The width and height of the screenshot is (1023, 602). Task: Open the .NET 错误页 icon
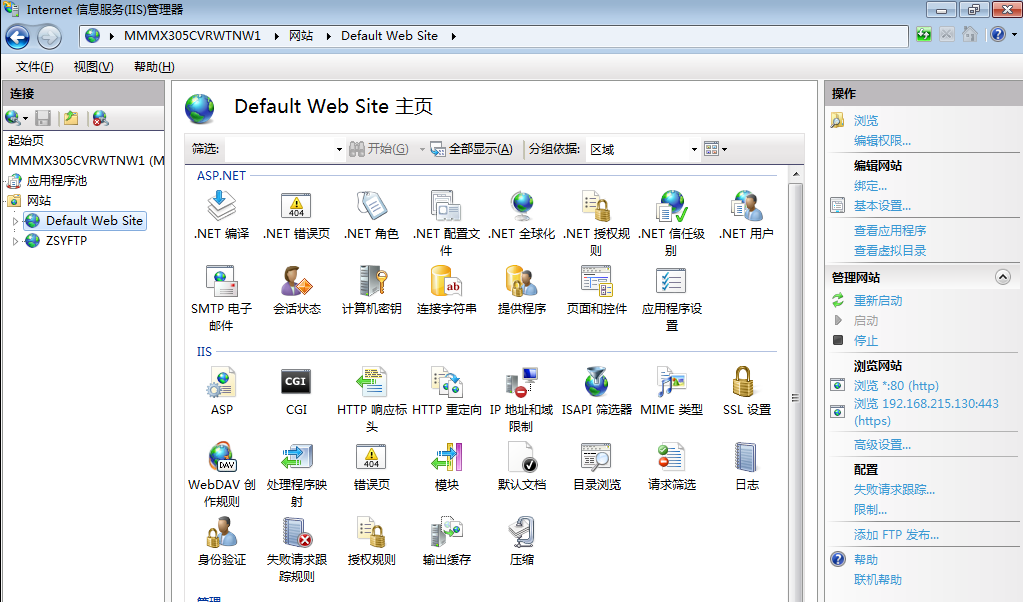[296, 205]
